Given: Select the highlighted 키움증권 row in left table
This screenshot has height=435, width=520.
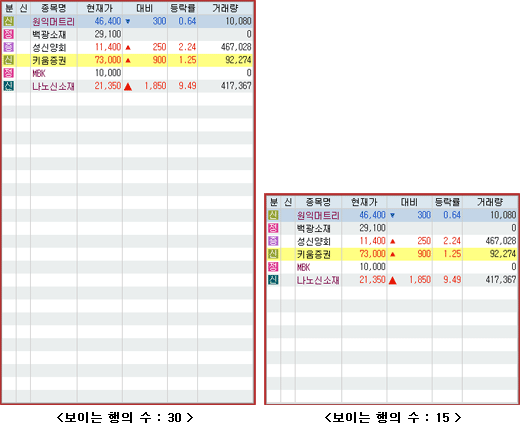Looking at the screenshot, I should coord(127,60).
